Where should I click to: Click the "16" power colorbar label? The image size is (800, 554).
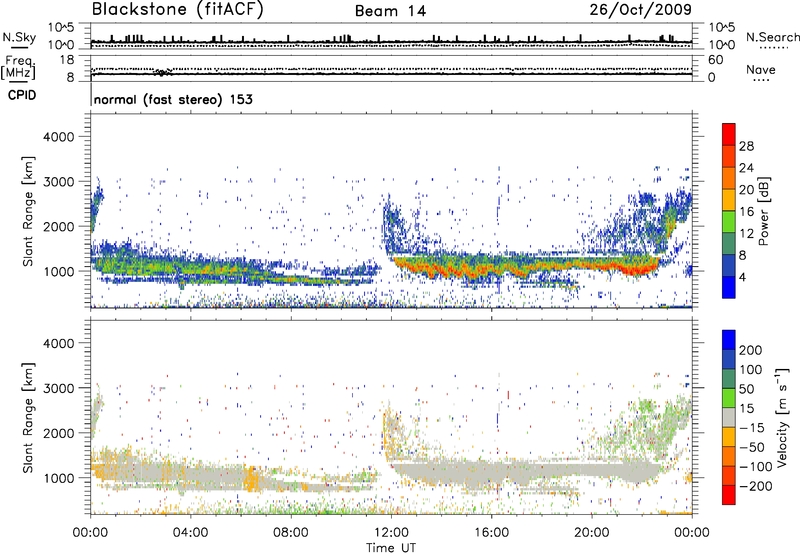click(746, 212)
